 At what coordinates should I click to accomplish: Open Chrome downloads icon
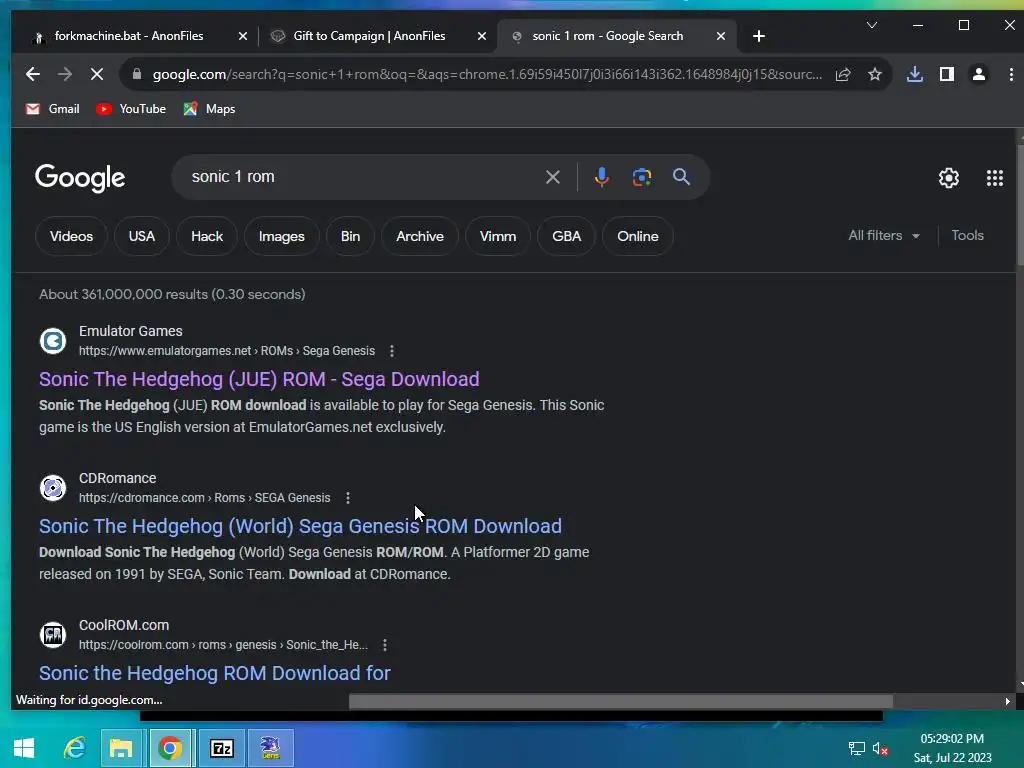(x=915, y=74)
